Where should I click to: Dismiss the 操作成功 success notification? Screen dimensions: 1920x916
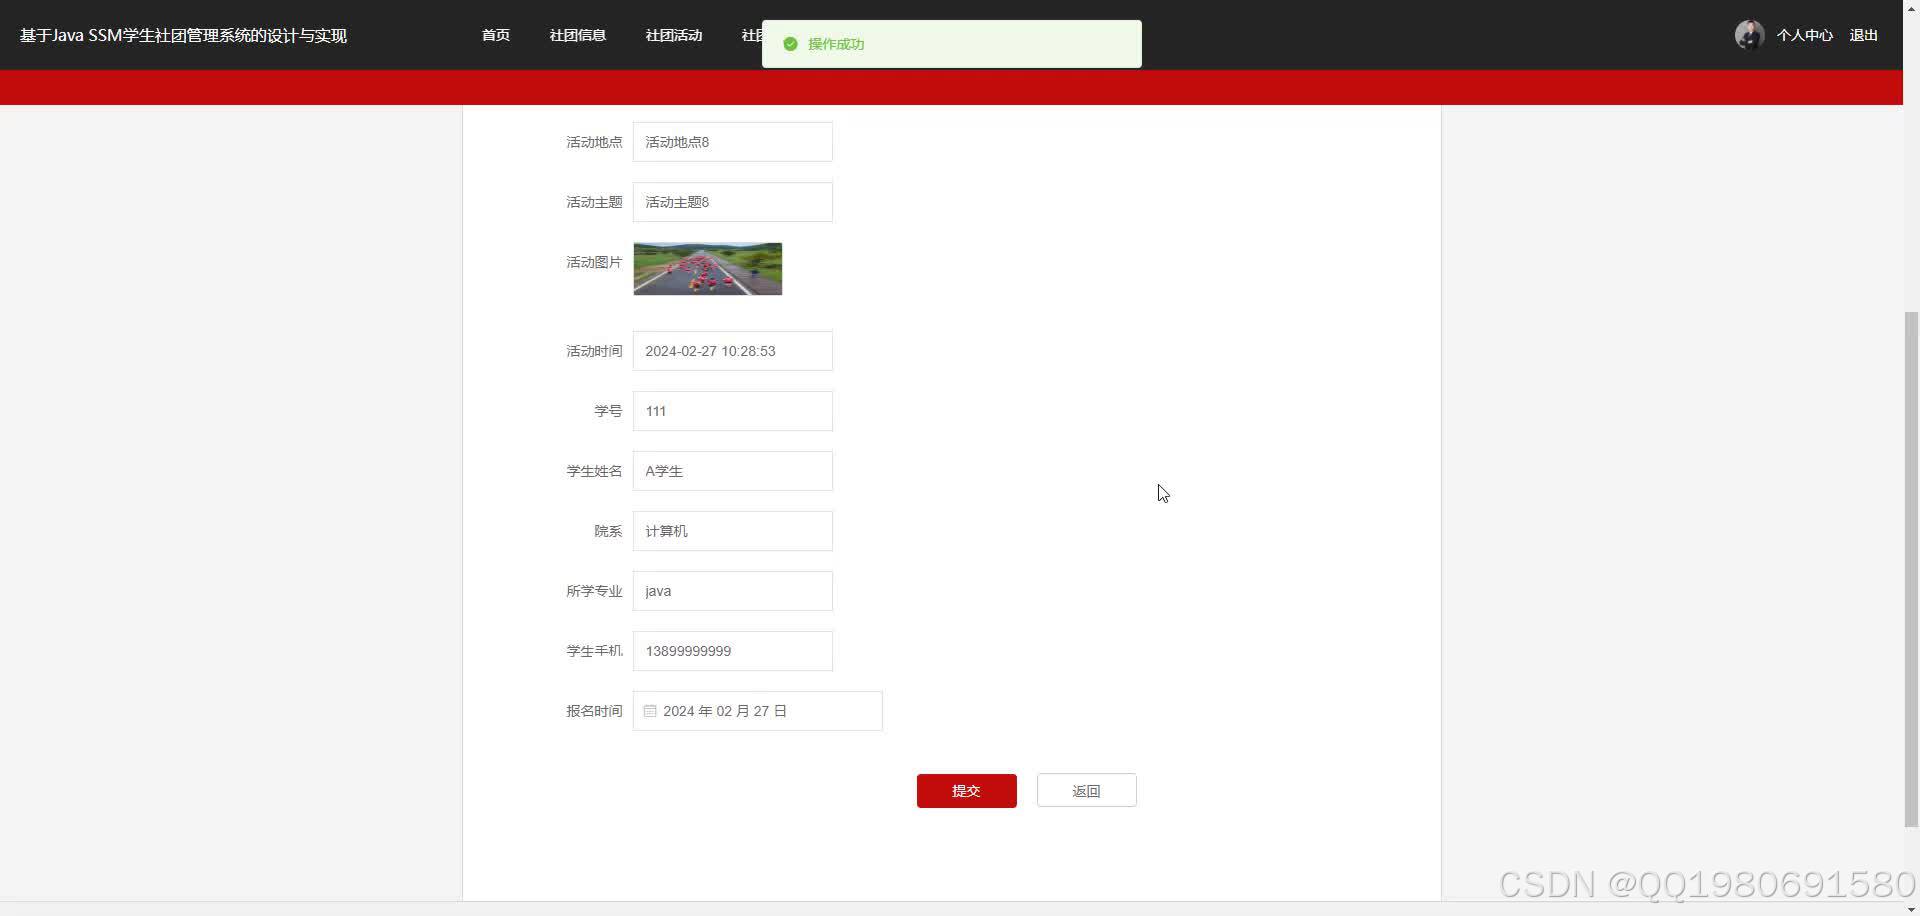pos(950,44)
